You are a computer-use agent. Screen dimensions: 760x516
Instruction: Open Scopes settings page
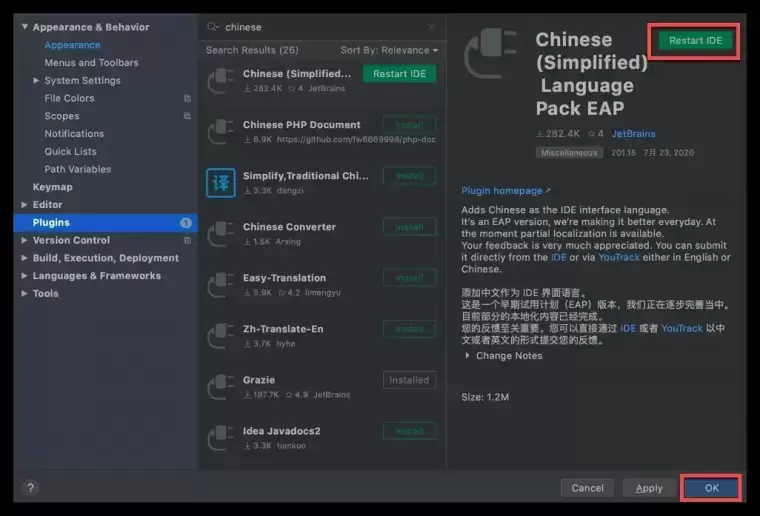(x=62, y=116)
